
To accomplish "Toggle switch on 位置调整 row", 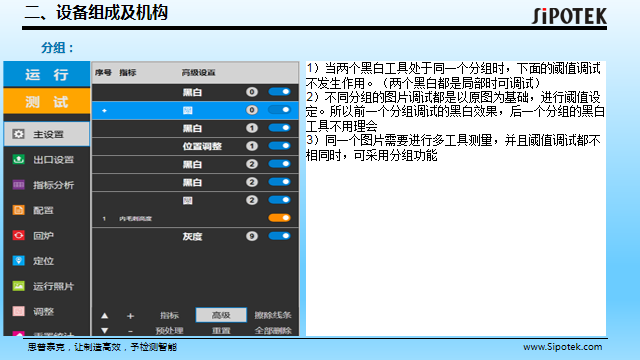I will 279,146.
